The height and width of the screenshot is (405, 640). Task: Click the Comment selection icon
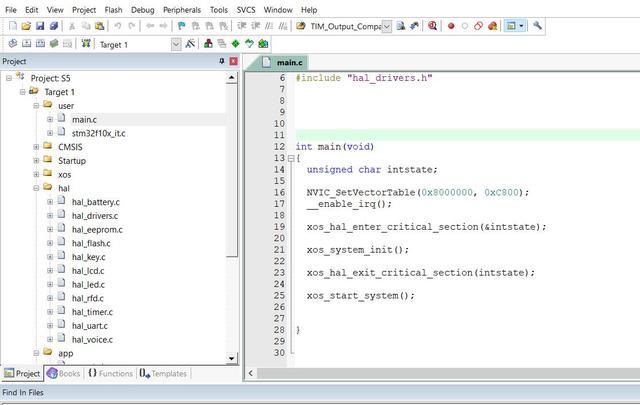point(269,26)
